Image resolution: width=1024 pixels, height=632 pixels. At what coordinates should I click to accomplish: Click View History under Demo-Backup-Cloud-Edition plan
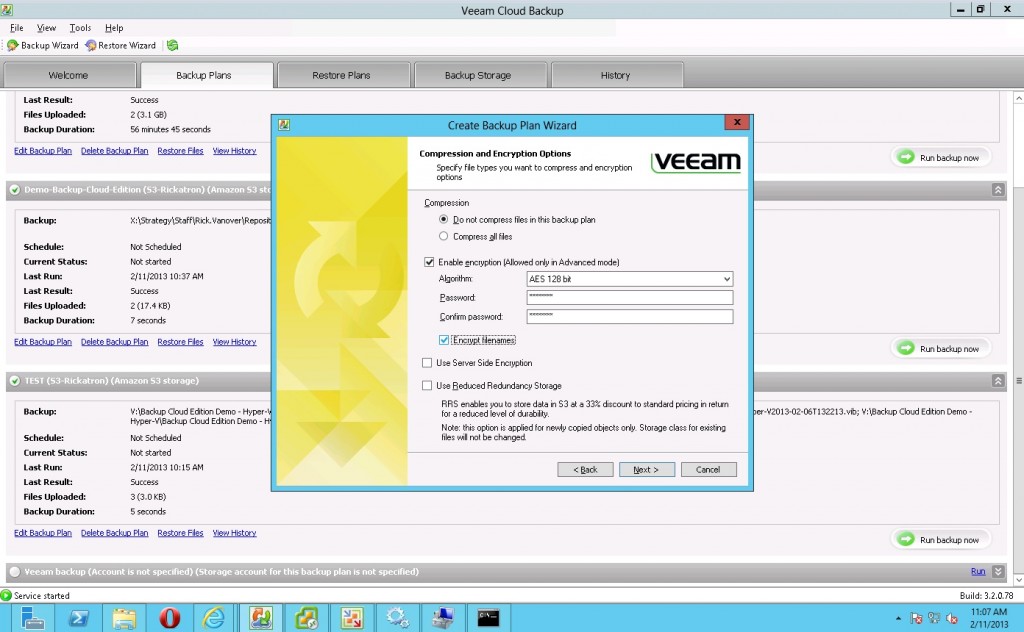234,341
